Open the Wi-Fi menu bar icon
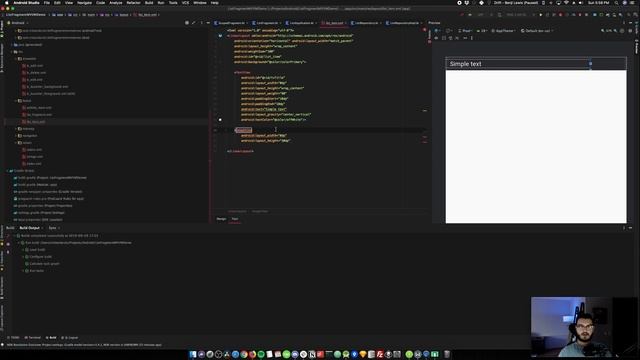 pos(566,2)
